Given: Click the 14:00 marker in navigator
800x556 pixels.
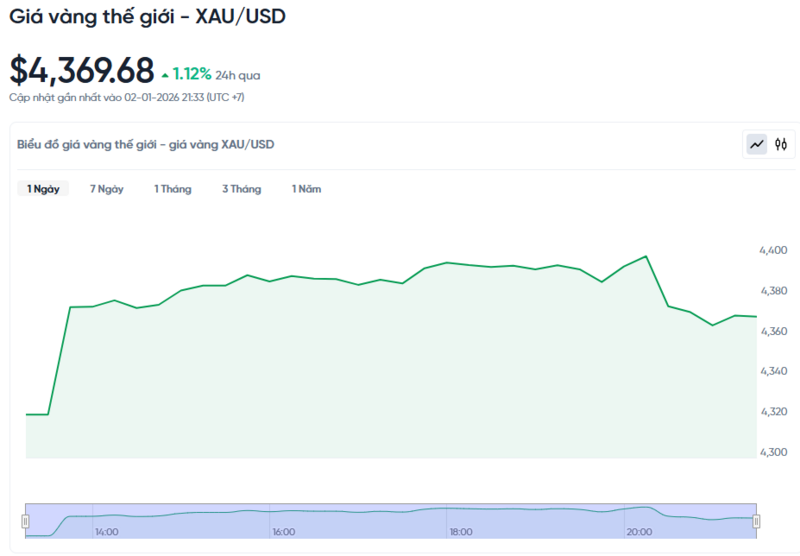Looking at the screenshot, I should click(x=106, y=532).
